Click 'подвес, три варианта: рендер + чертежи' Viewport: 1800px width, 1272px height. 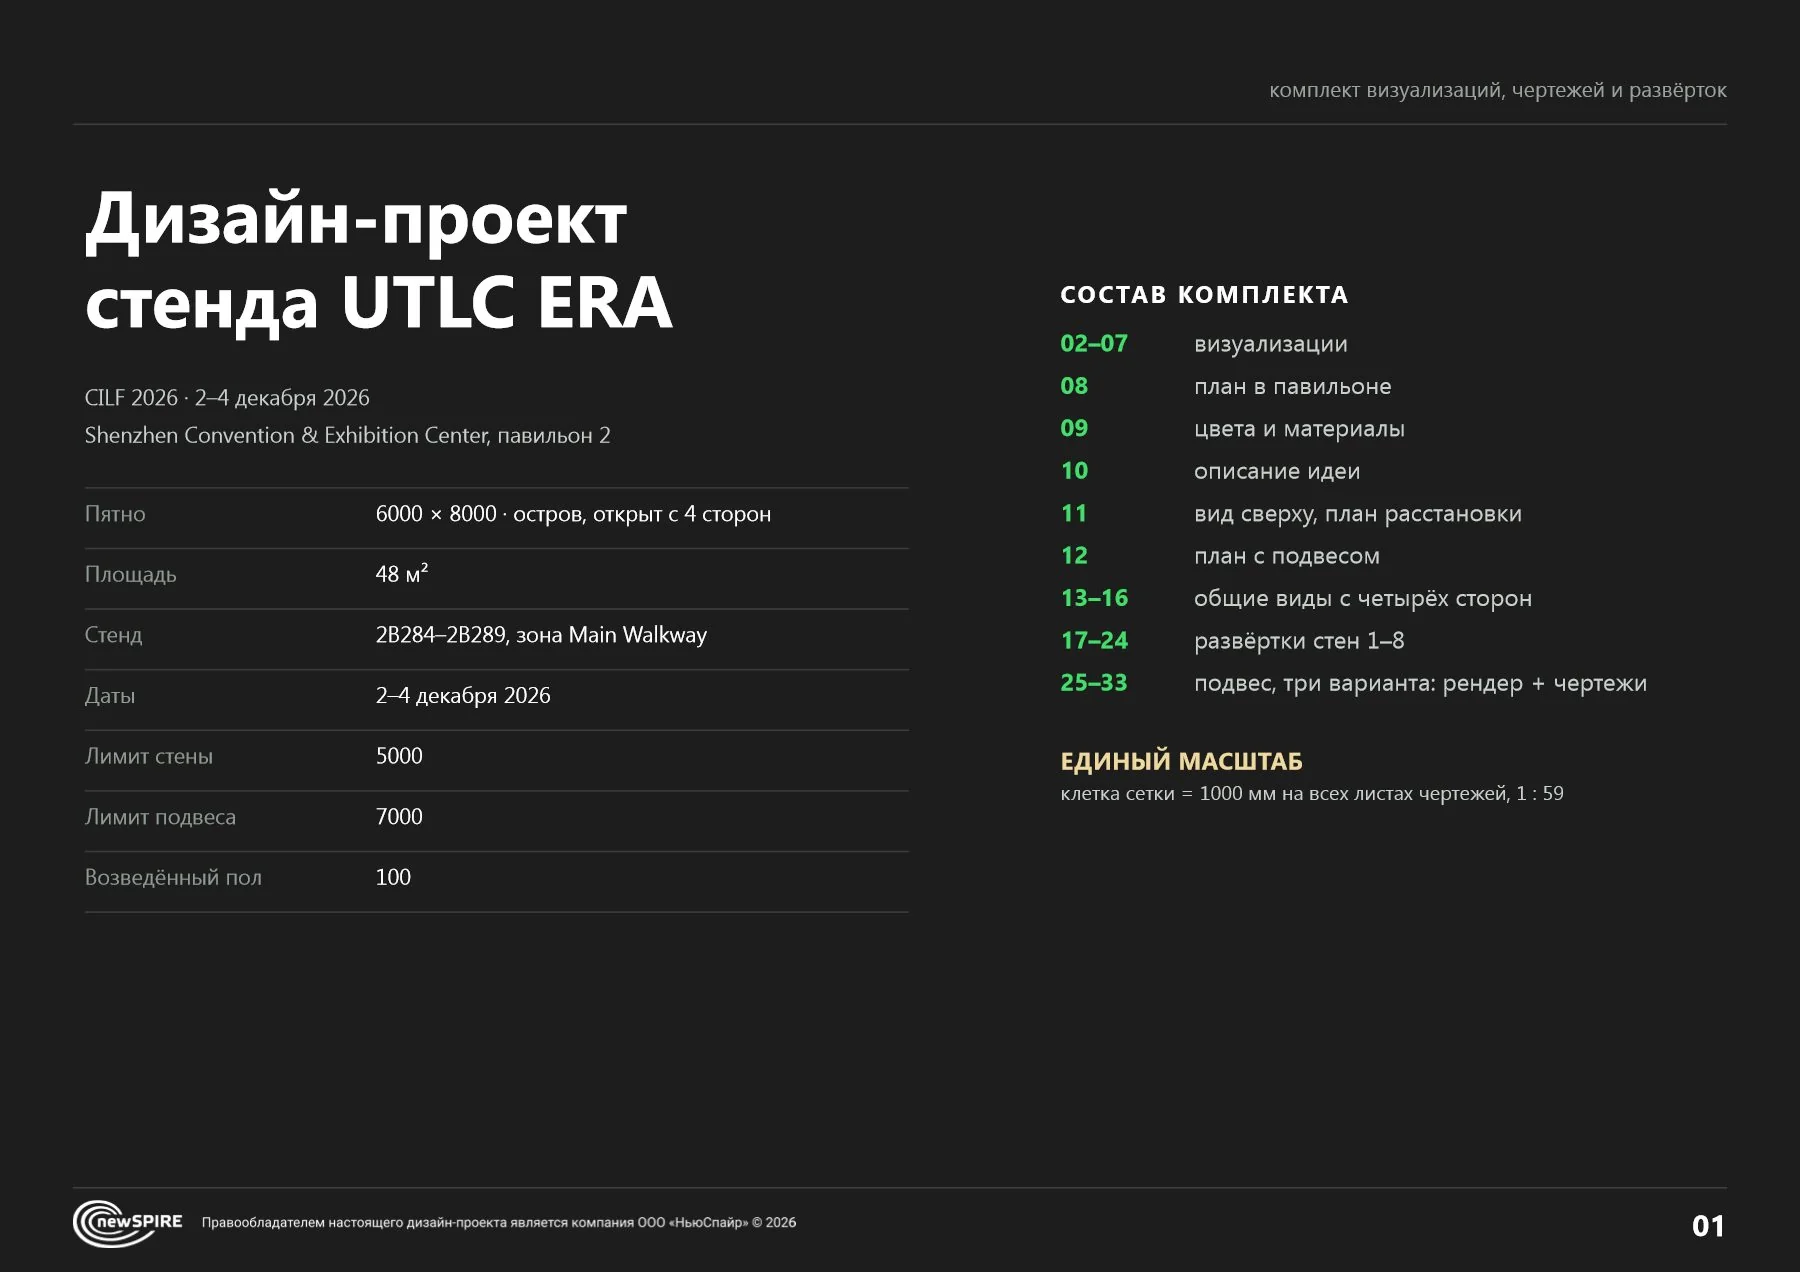point(1420,684)
